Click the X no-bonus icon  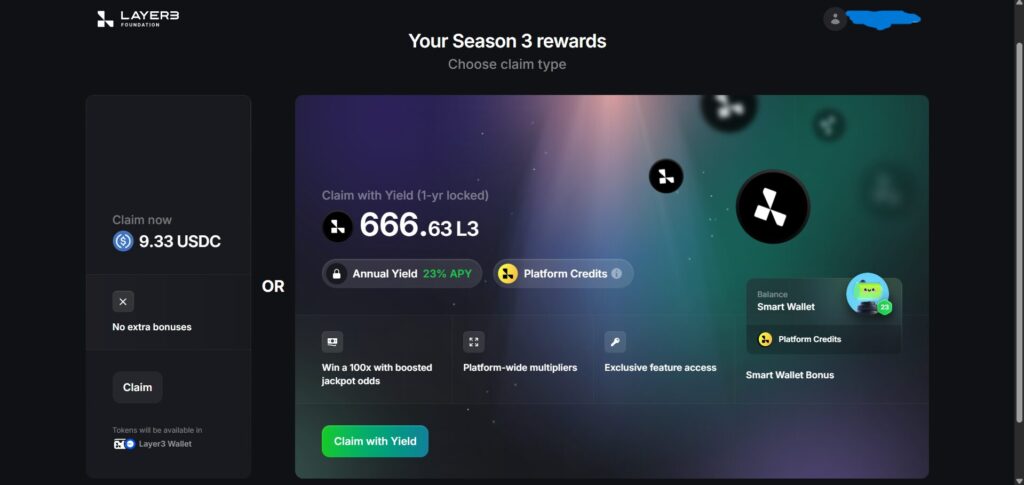[x=123, y=302]
